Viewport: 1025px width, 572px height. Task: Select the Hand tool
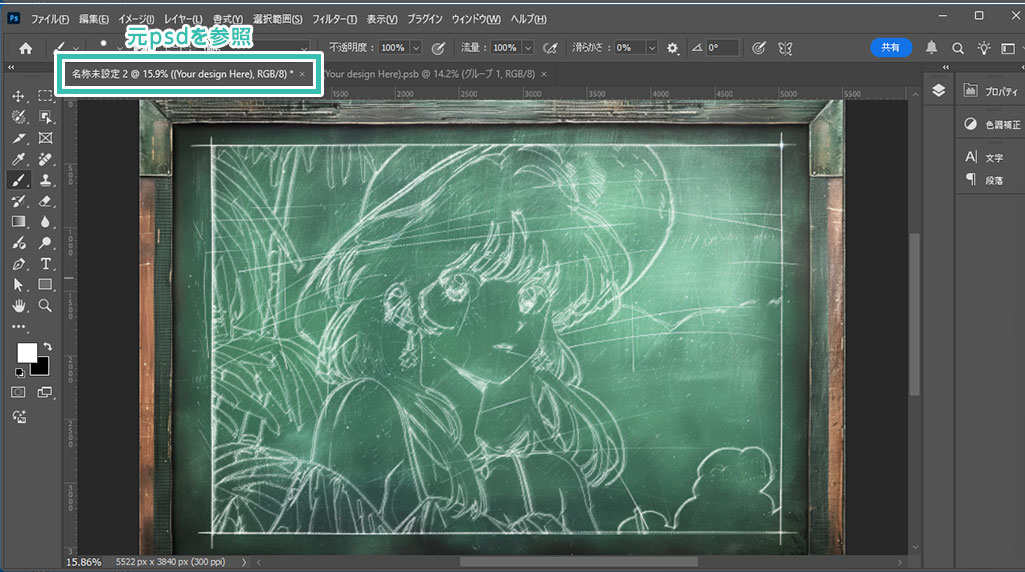point(18,305)
